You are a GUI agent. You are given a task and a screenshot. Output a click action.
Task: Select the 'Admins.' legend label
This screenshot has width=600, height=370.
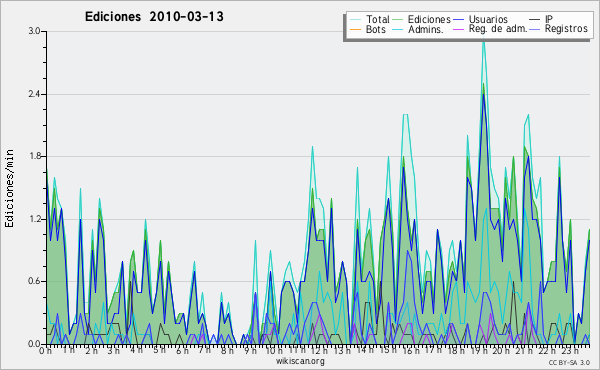point(426,29)
